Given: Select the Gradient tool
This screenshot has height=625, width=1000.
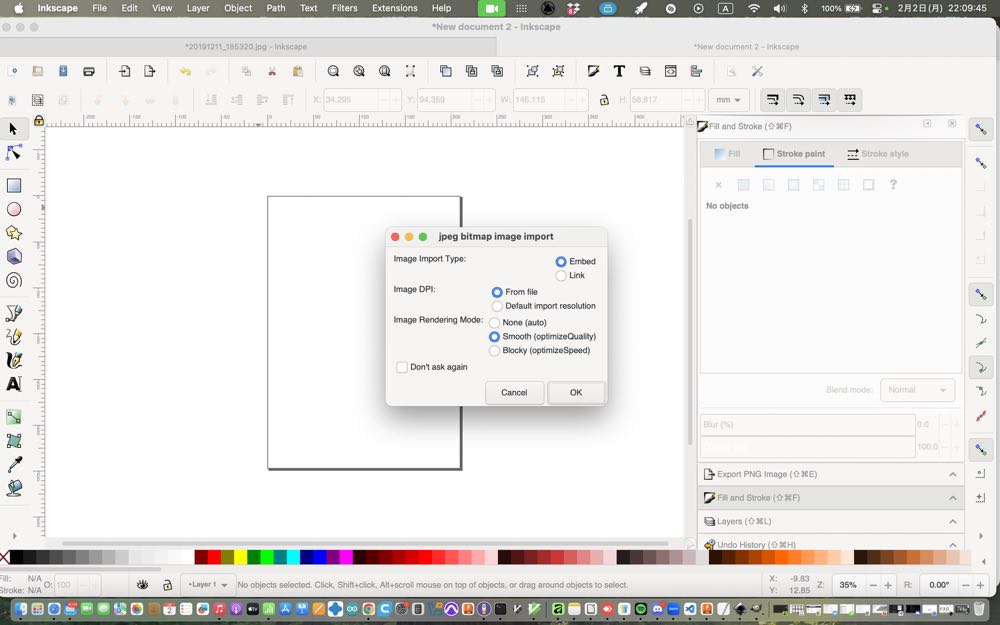Looking at the screenshot, I should tap(13, 417).
